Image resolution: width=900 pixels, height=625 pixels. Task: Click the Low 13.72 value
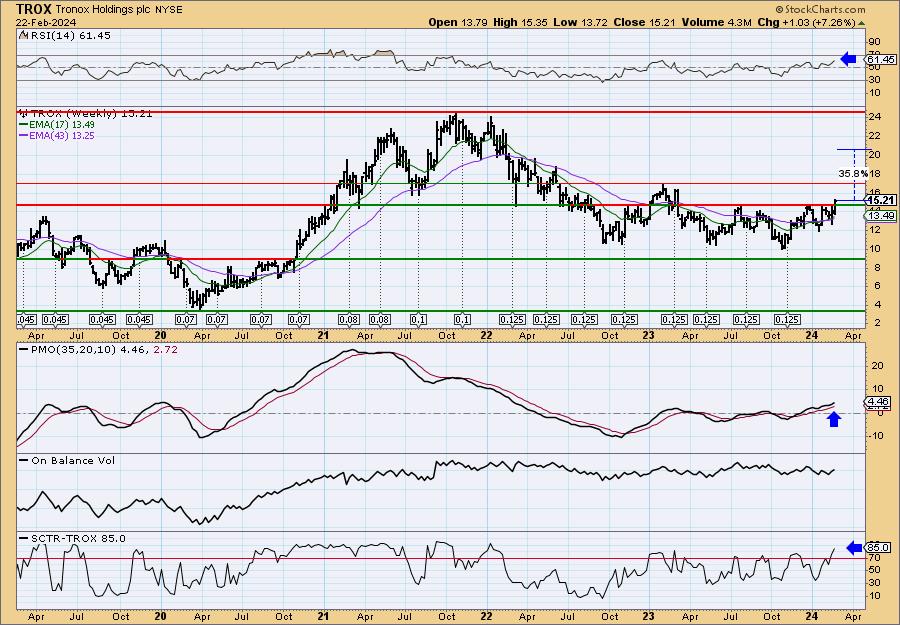pos(579,22)
